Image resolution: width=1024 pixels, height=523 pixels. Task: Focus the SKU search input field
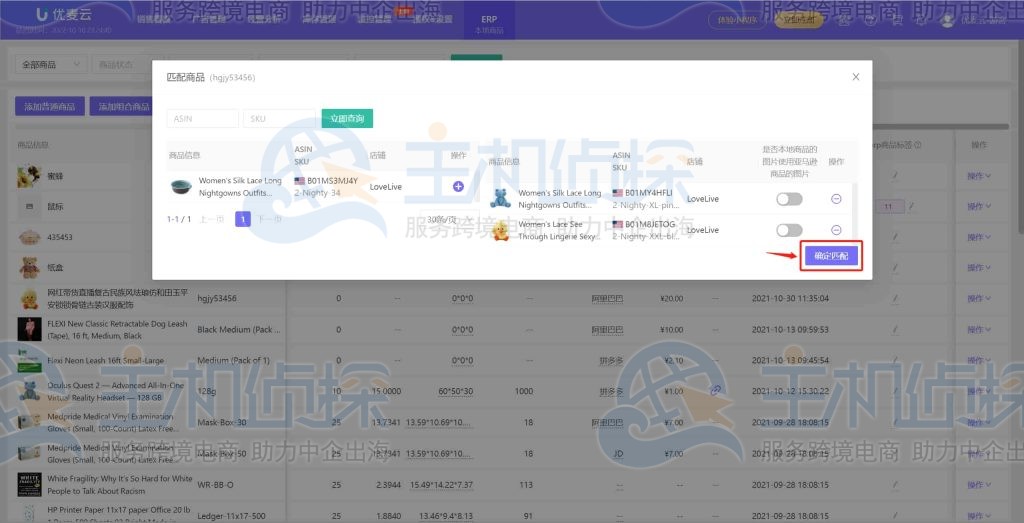tap(278, 119)
